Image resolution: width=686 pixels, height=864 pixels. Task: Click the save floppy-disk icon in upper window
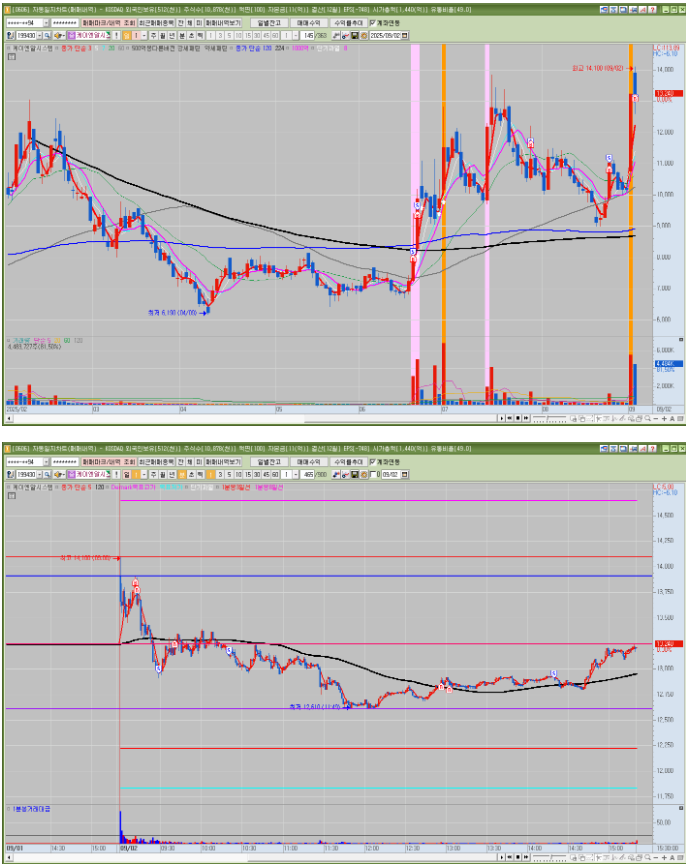point(354,35)
